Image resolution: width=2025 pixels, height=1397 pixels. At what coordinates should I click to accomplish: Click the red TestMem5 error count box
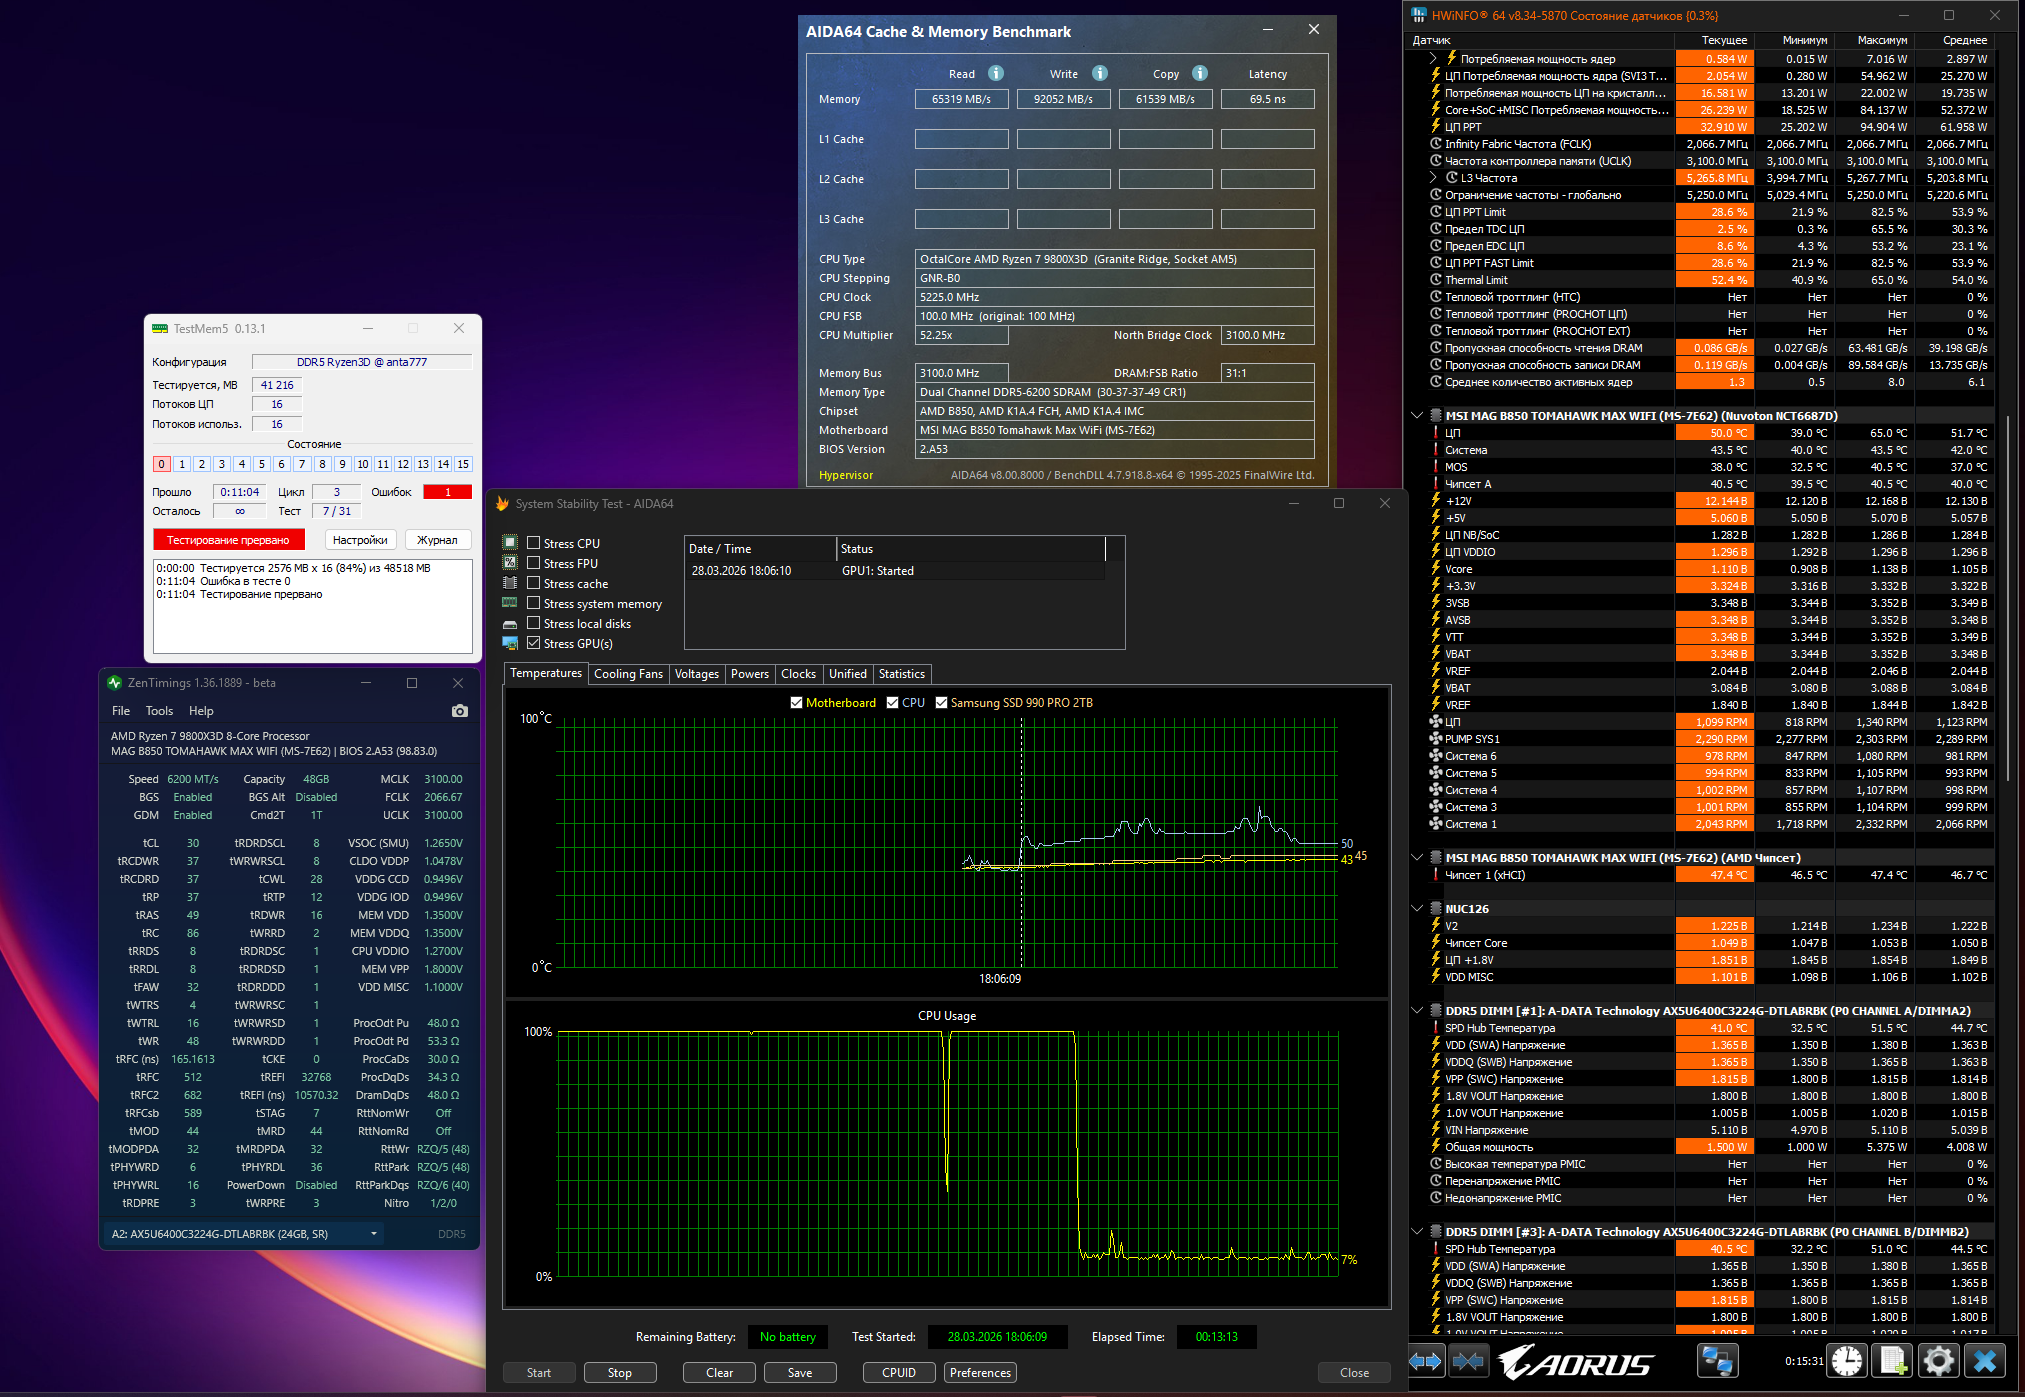447,492
